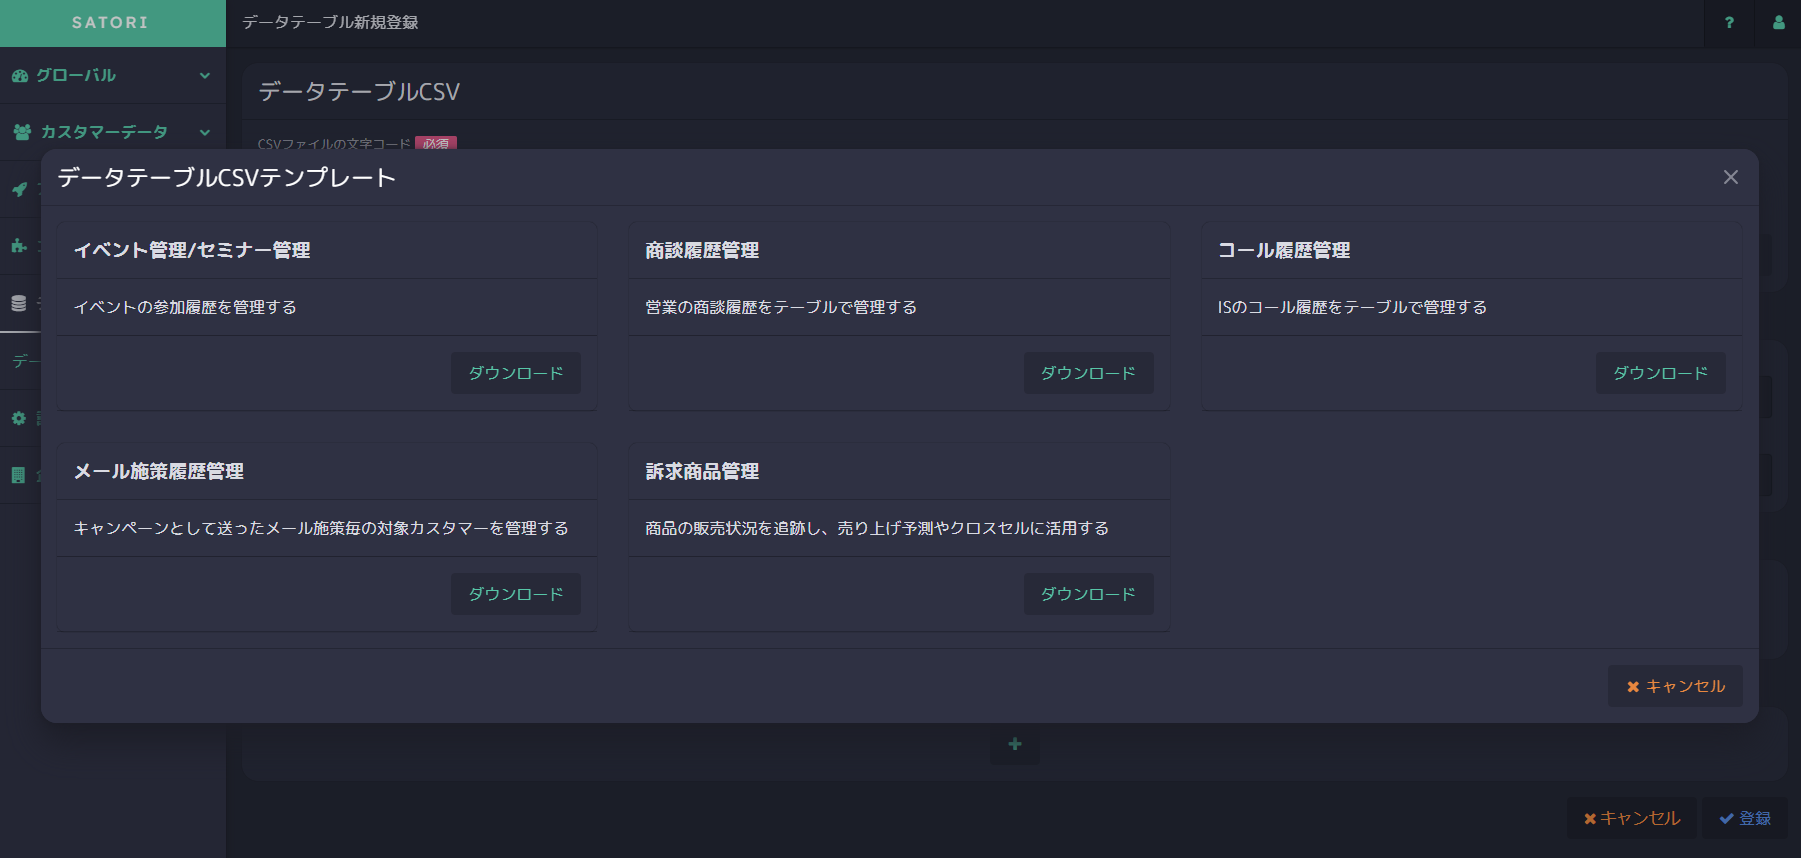Screen dimensions: 1801x858
Task: Open the gear settings sidebar icon
Action: 19,418
